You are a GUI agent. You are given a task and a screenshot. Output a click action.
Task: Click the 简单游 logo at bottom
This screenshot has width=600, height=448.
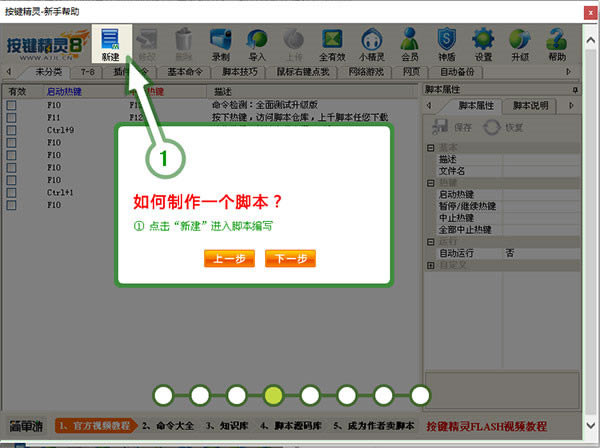[26, 426]
